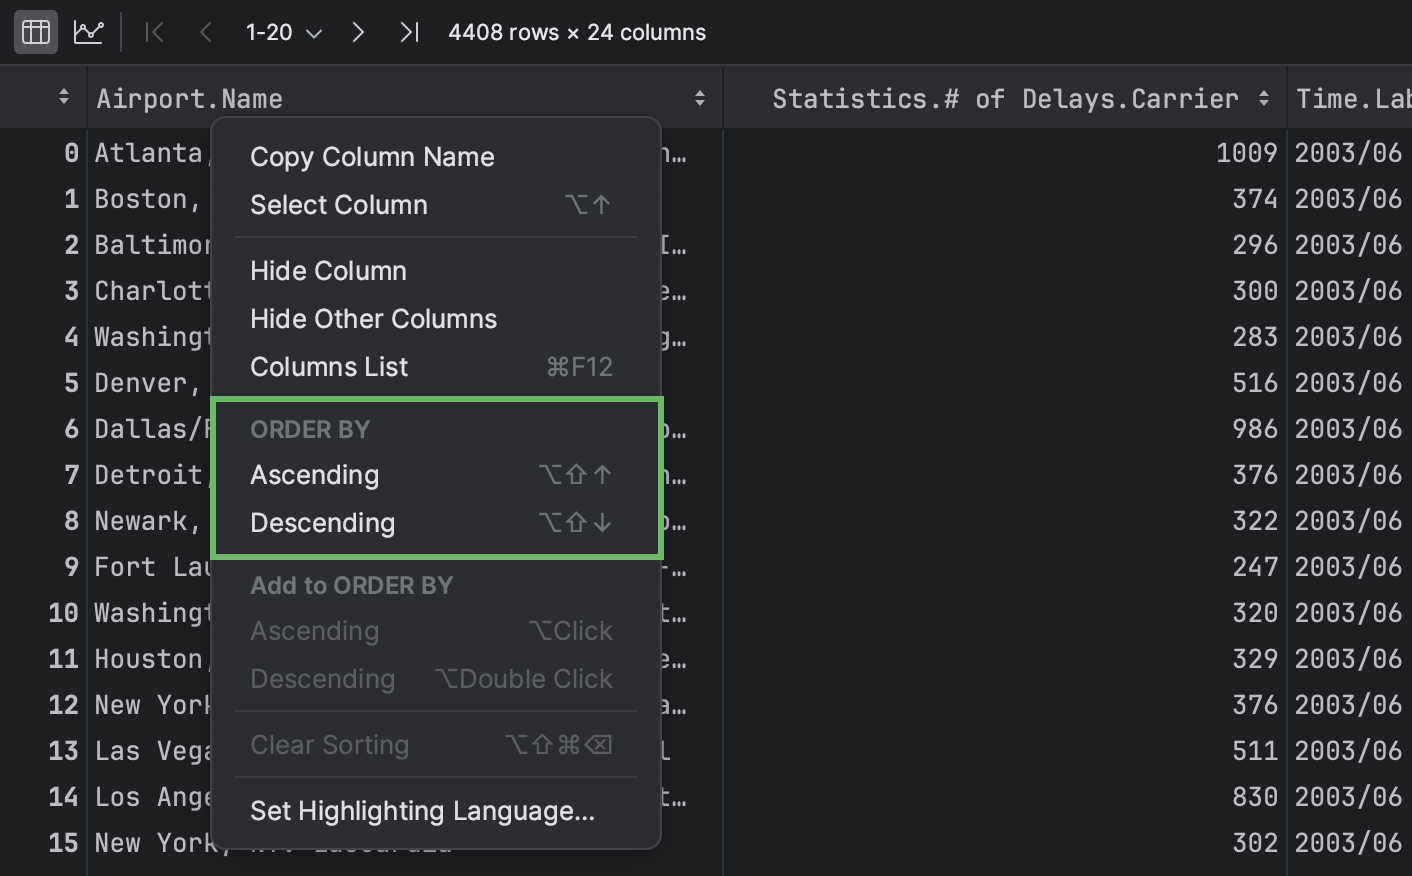Open the Columns List

[x=329, y=366]
